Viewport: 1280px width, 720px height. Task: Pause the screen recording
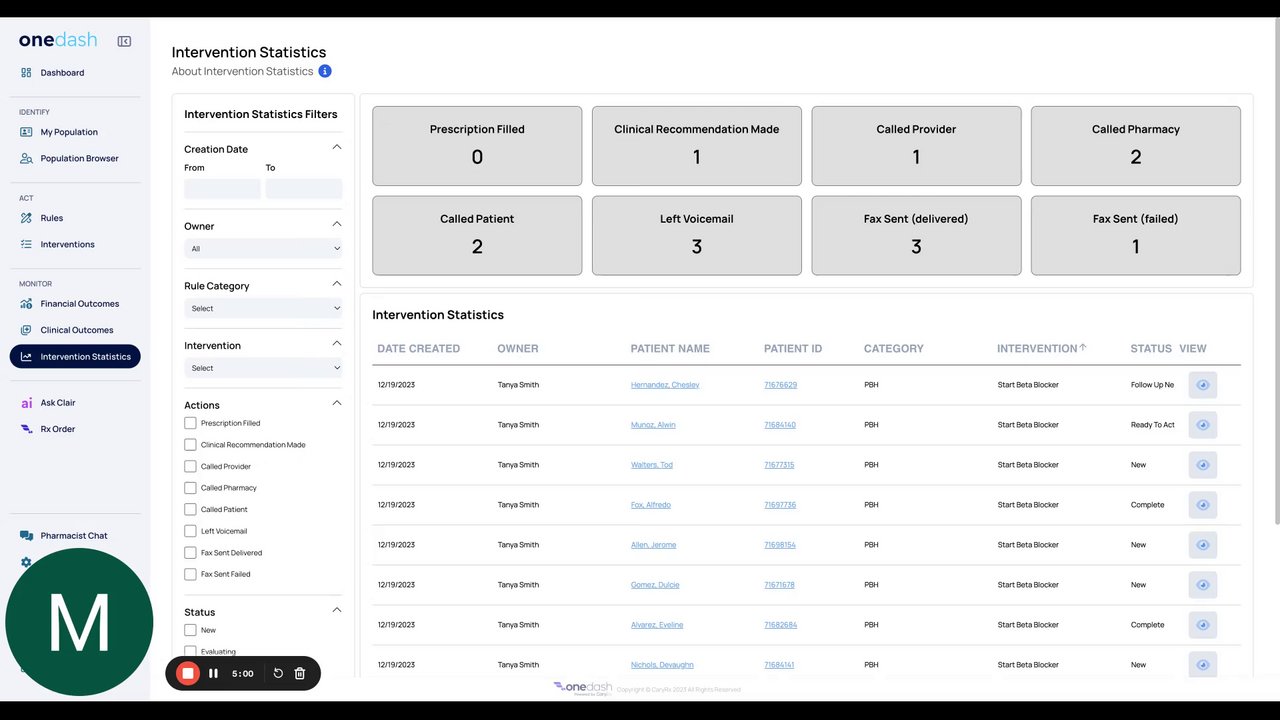(213, 674)
